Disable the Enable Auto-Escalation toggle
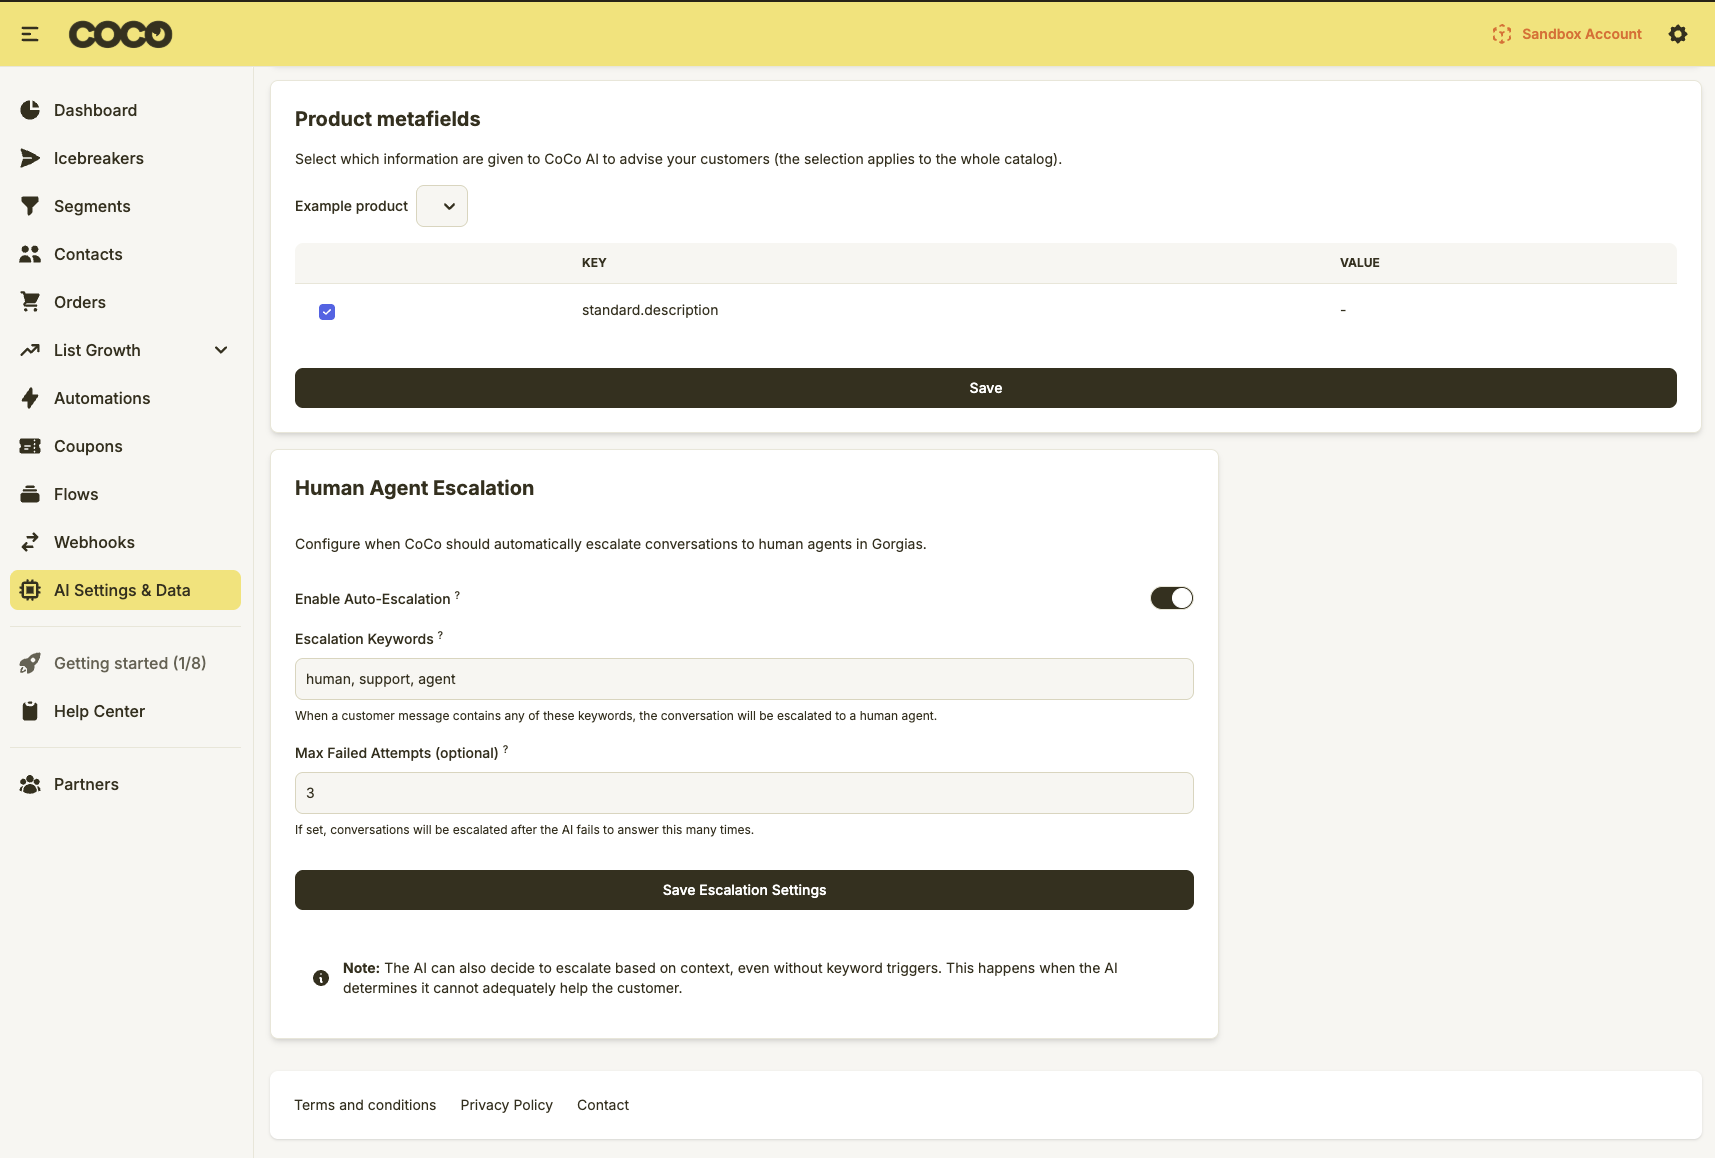 (1171, 598)
